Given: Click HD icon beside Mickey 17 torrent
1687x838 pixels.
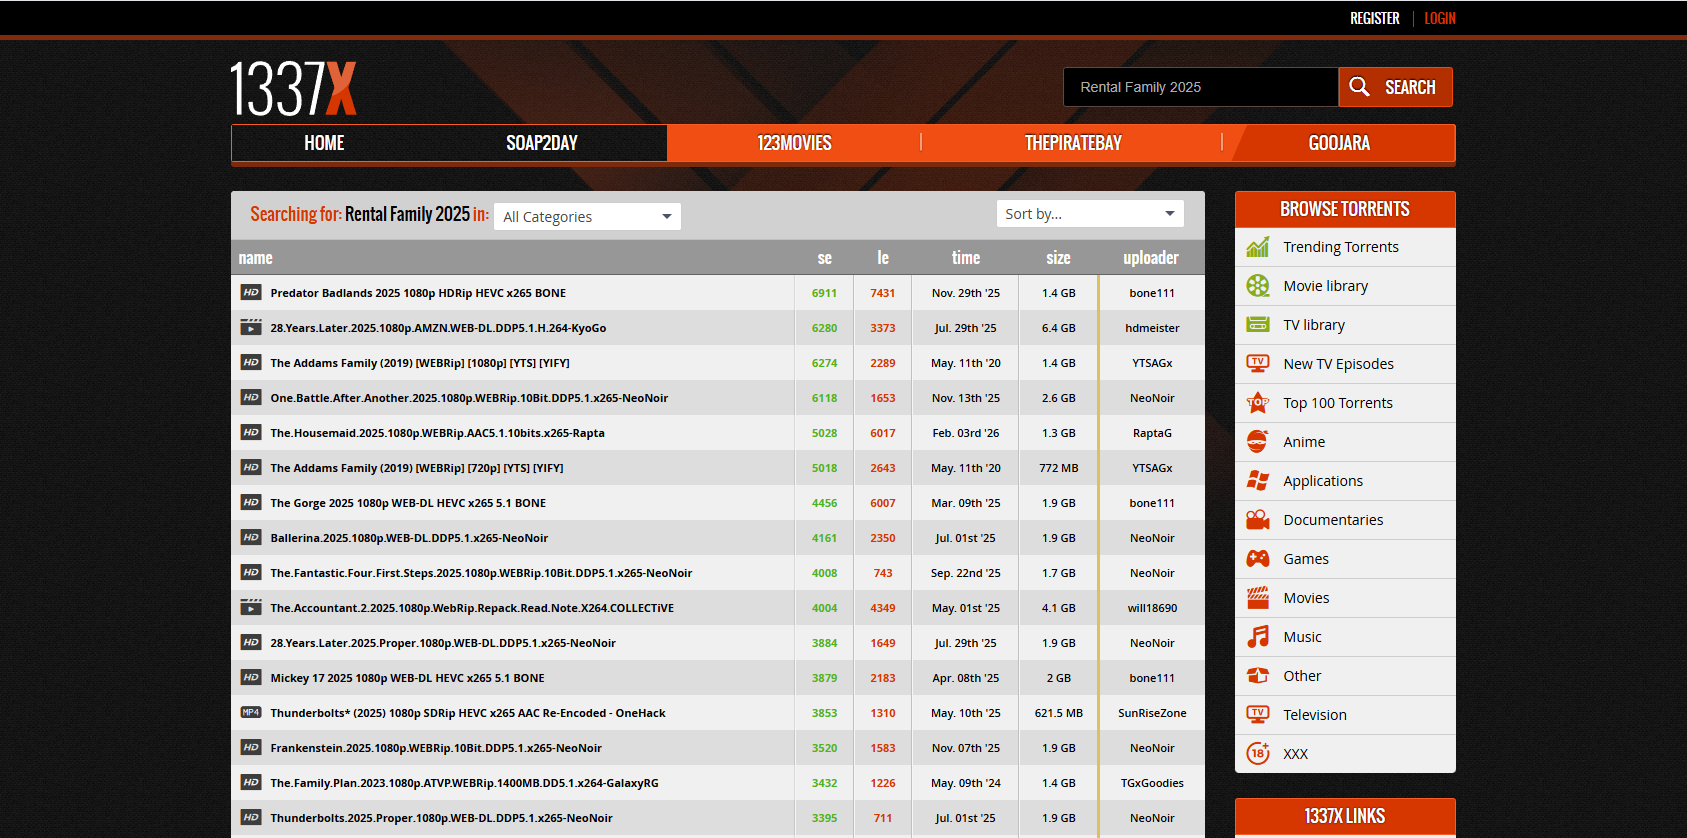Looking at the screenshot, I should click(x=251, y=678).
